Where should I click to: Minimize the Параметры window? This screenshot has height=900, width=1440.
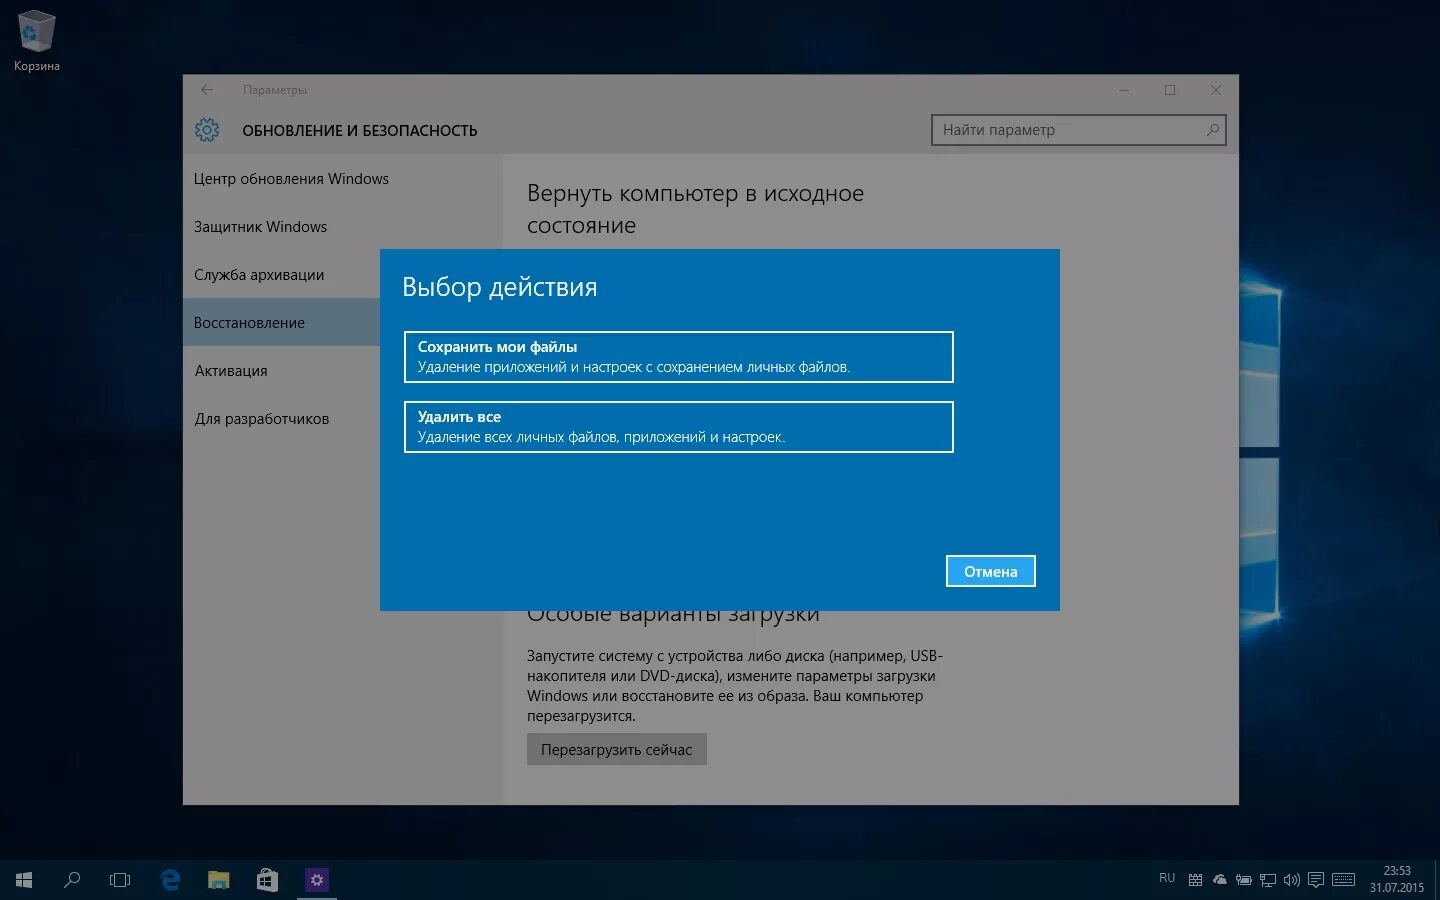pyautogui.click(x=1124, y=90)
